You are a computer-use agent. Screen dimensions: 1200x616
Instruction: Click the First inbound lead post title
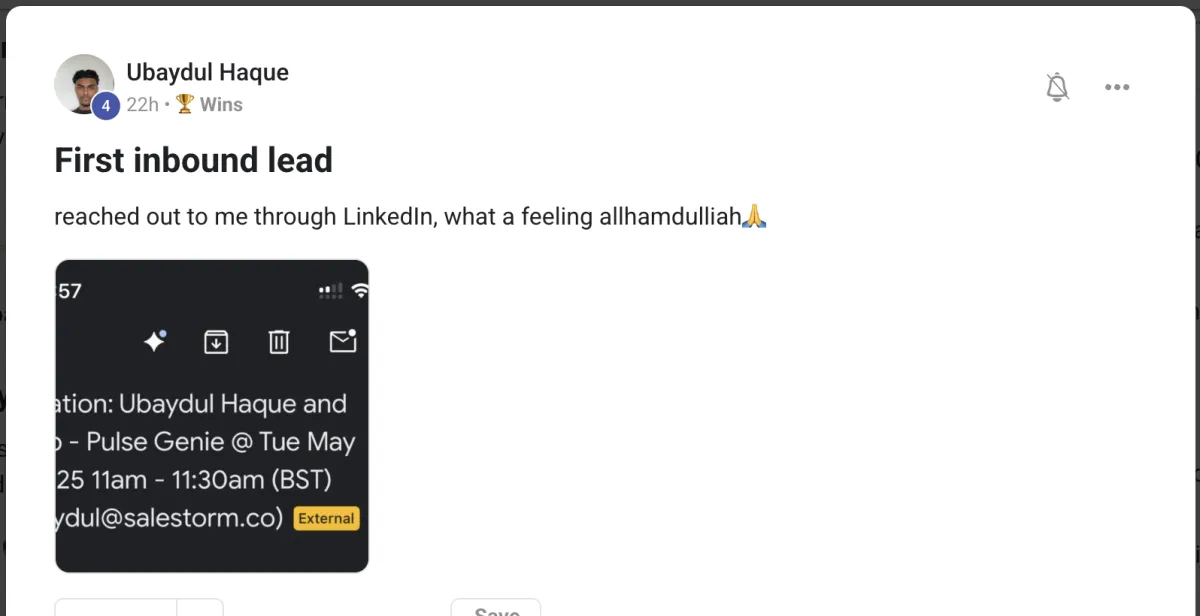[193, 160]
